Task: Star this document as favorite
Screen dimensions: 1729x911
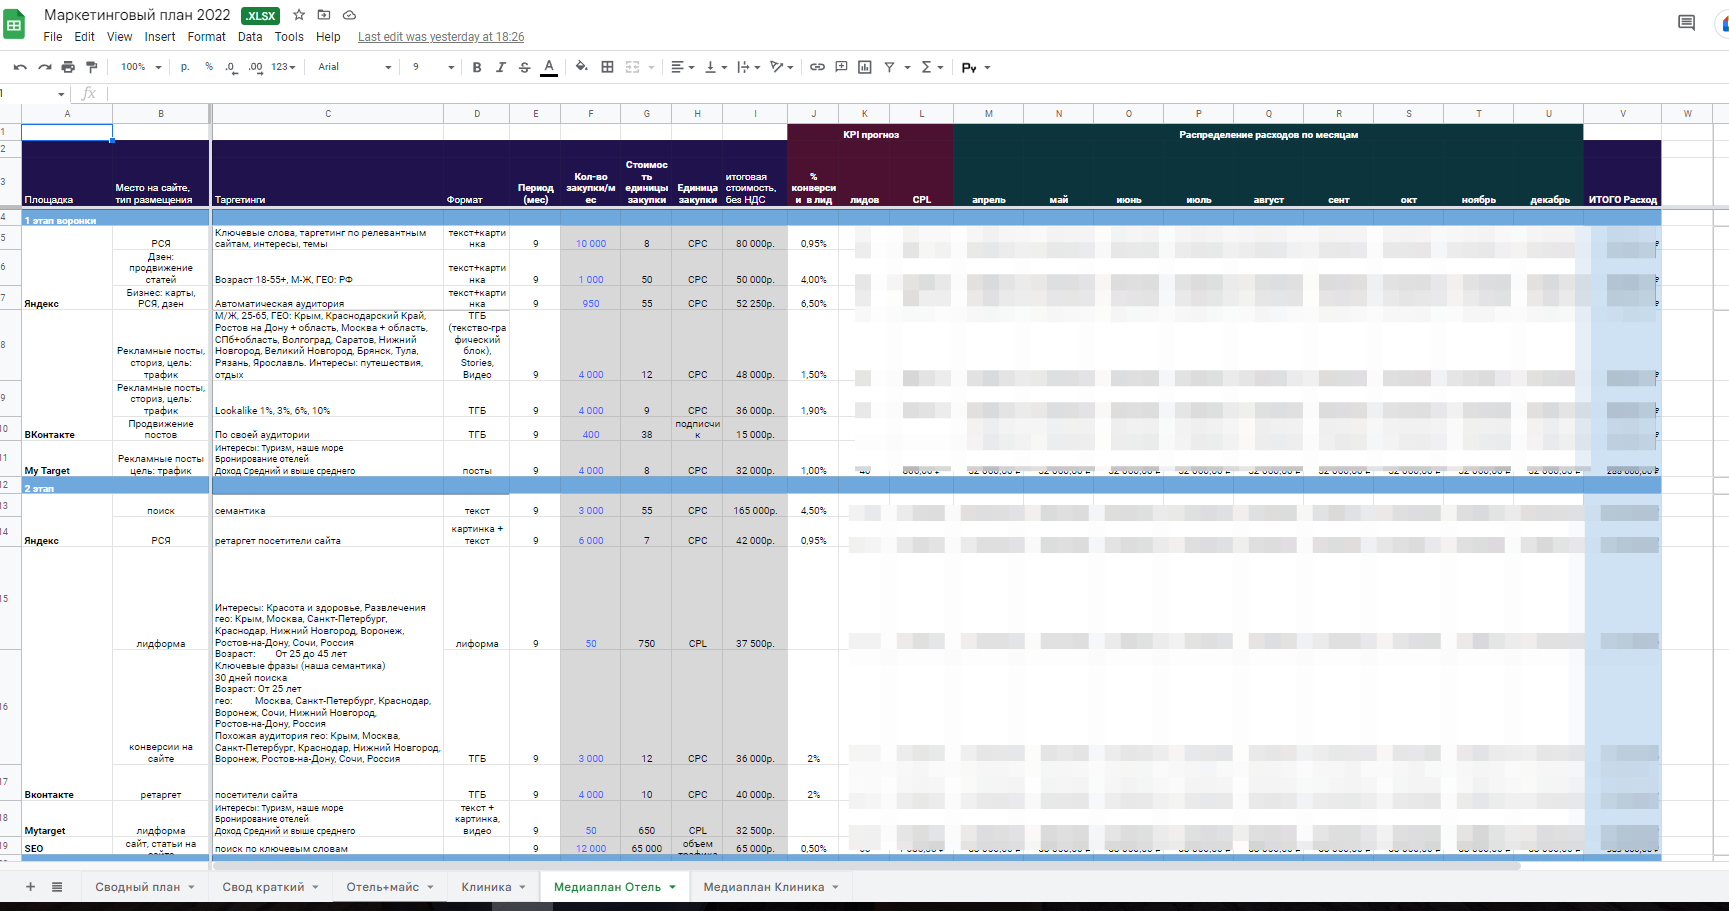Action: pos(299,15)
